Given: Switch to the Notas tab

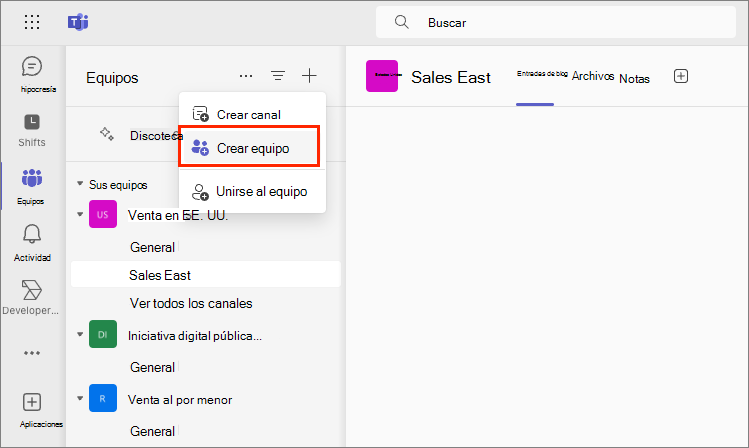Looking at the screenshot, I should pos(634,78).
